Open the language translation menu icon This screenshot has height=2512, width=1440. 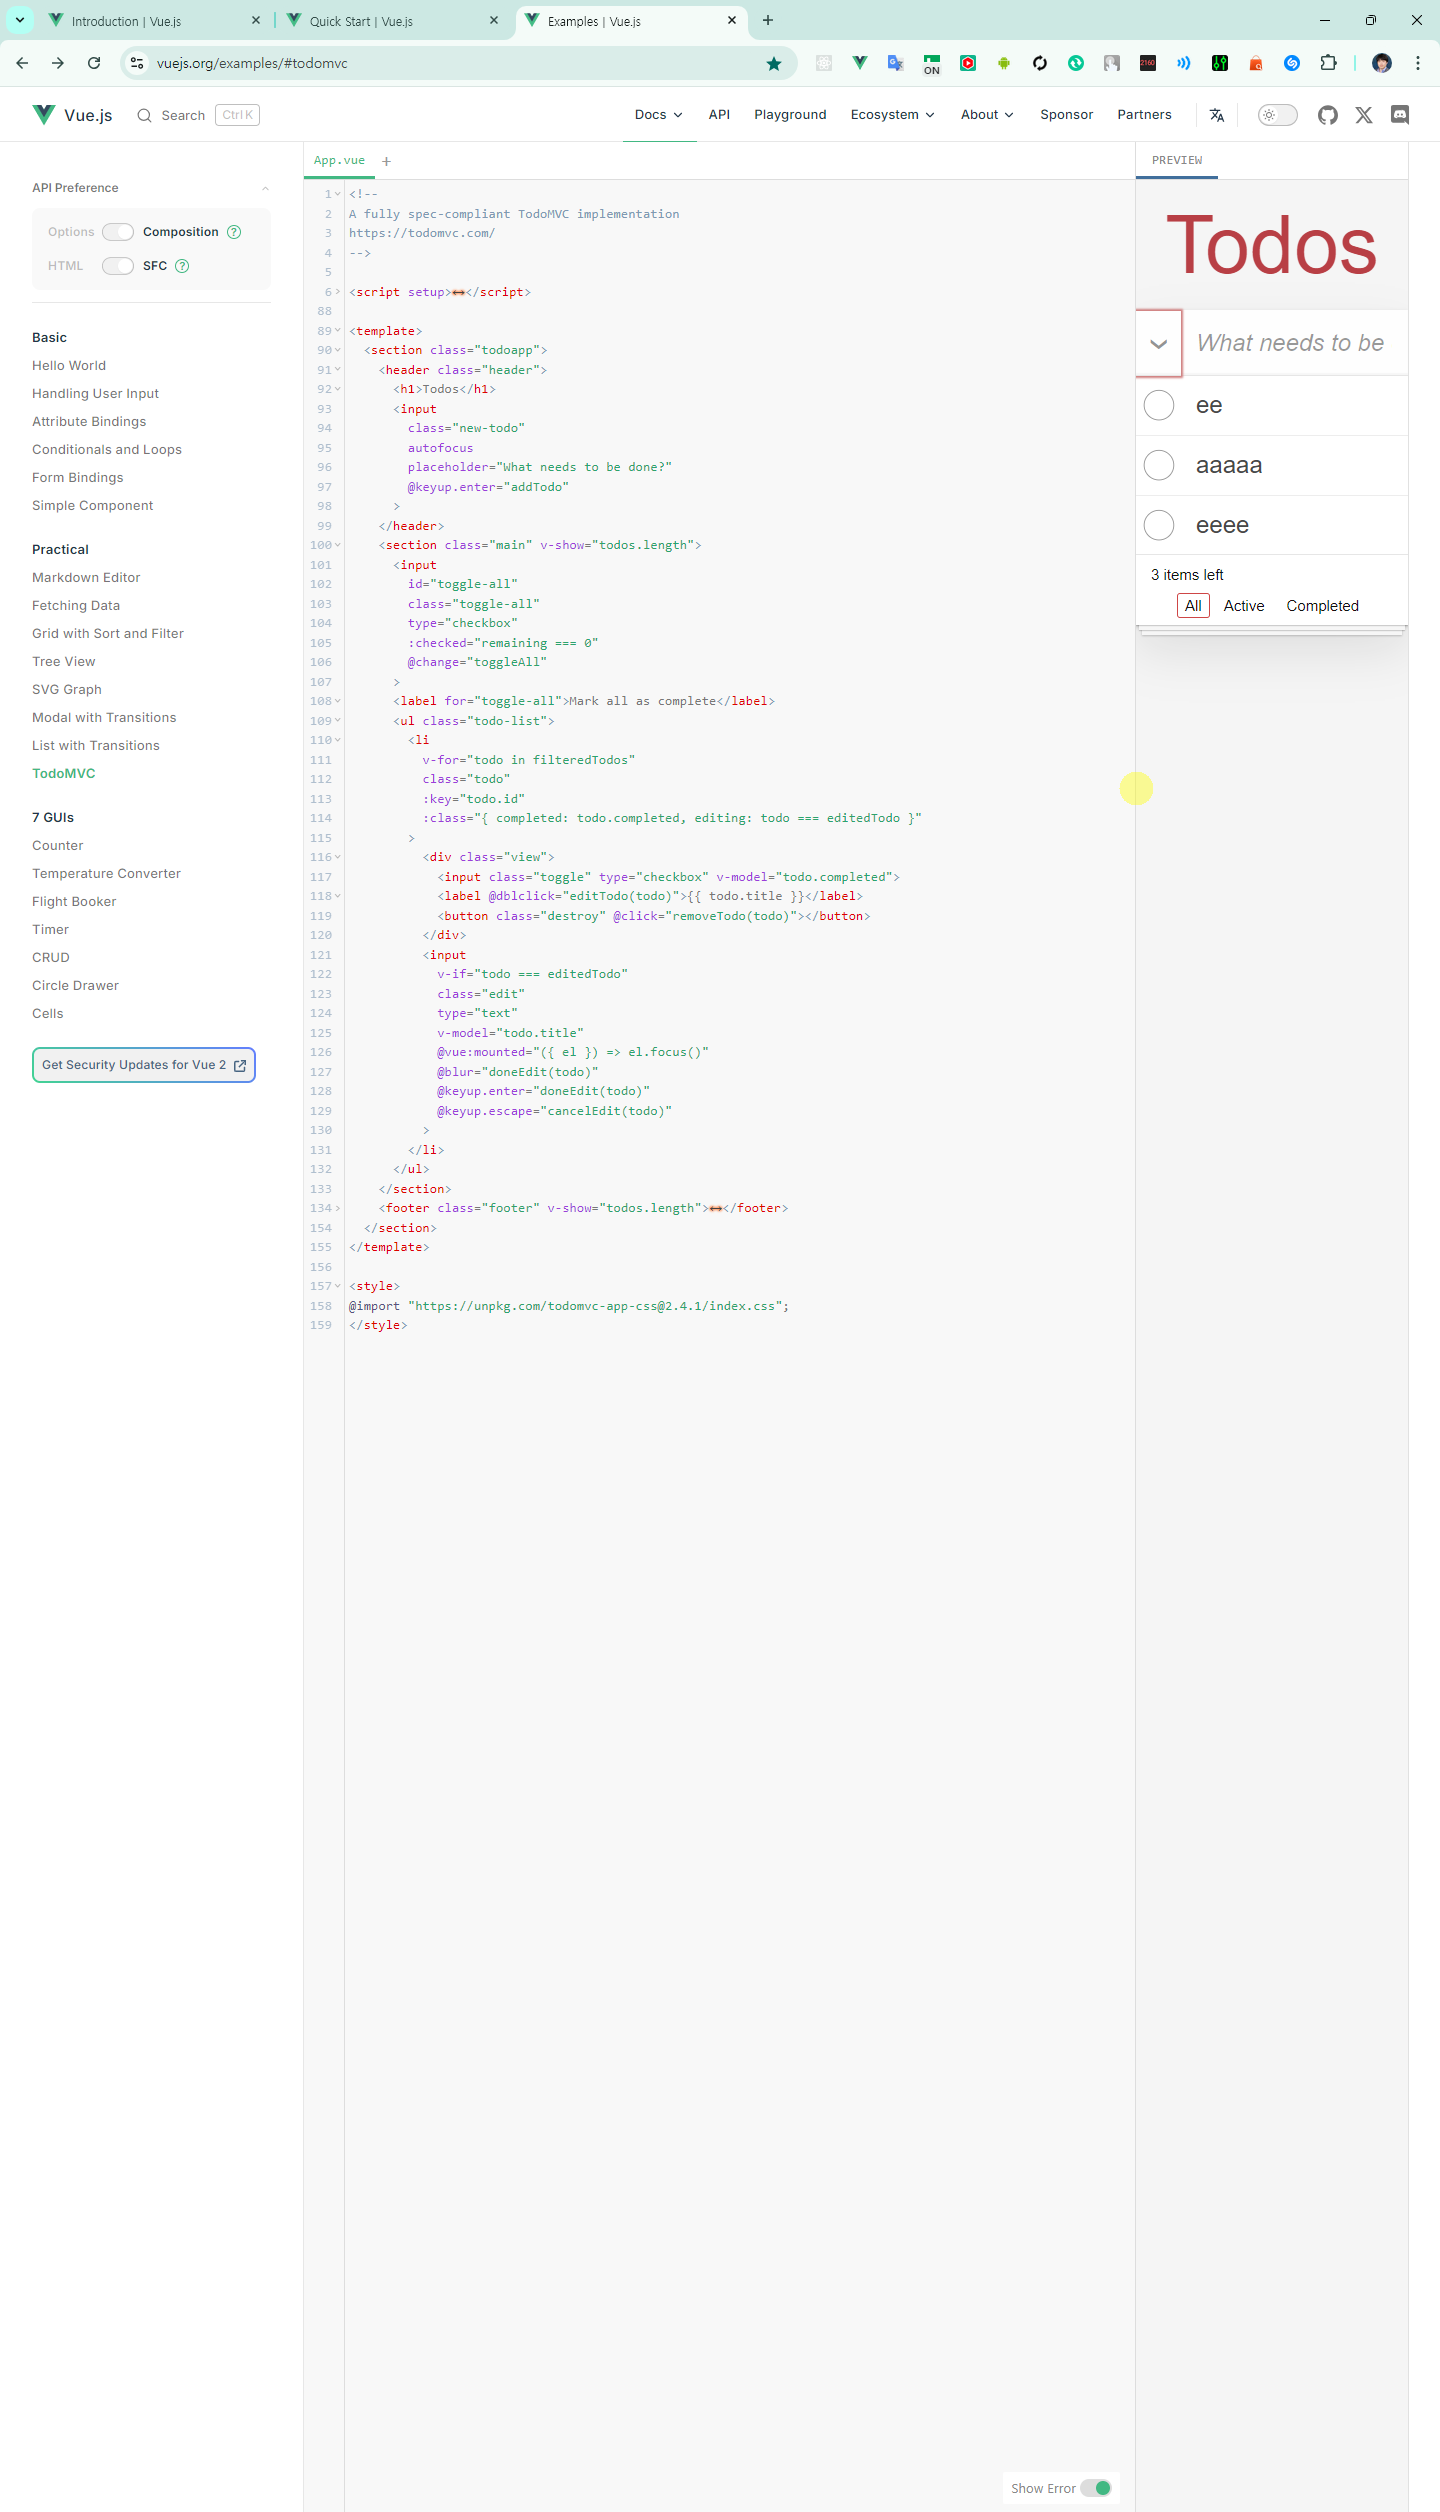[x=1217, y=115]
